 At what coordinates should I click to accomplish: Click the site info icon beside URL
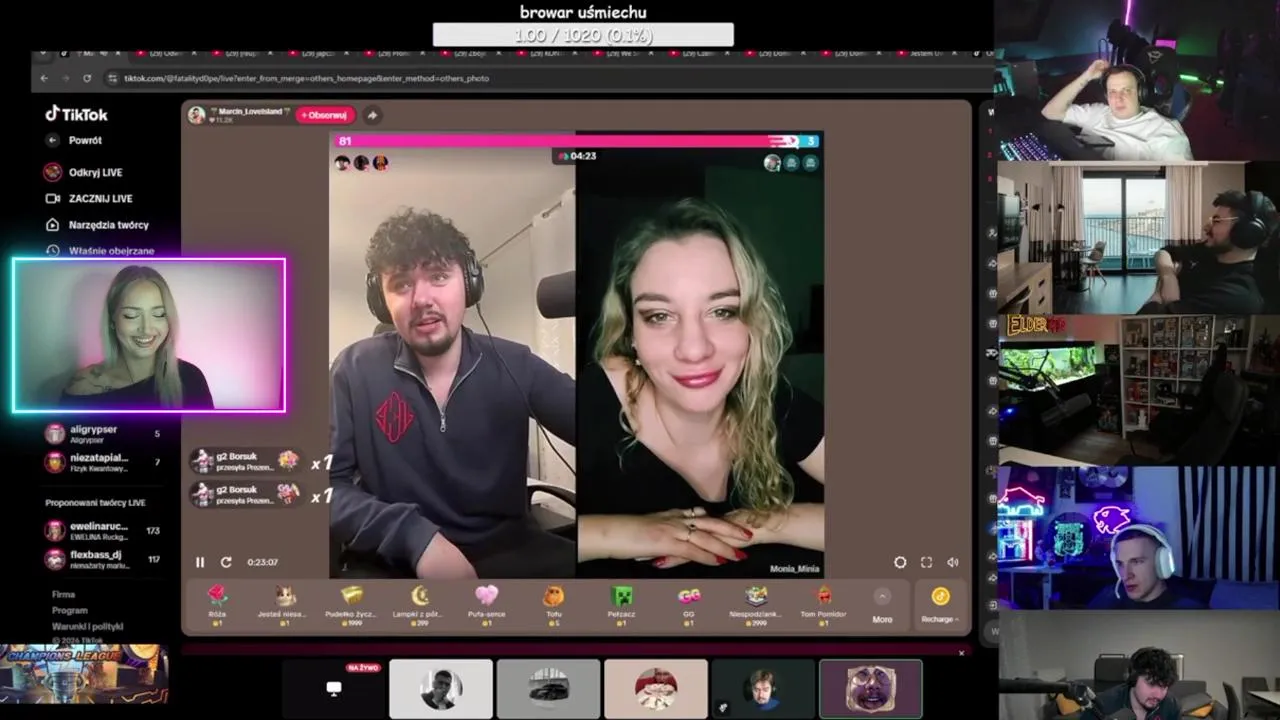(112, 78)
